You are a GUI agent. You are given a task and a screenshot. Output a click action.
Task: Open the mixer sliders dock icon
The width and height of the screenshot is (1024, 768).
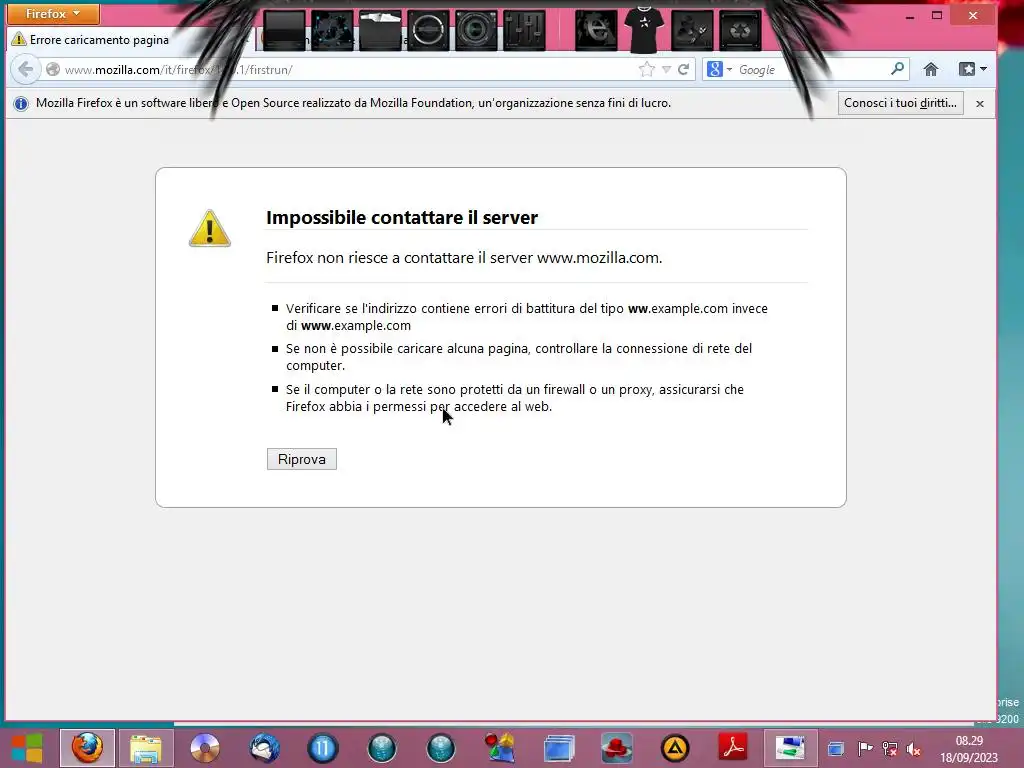click(524, 30)
